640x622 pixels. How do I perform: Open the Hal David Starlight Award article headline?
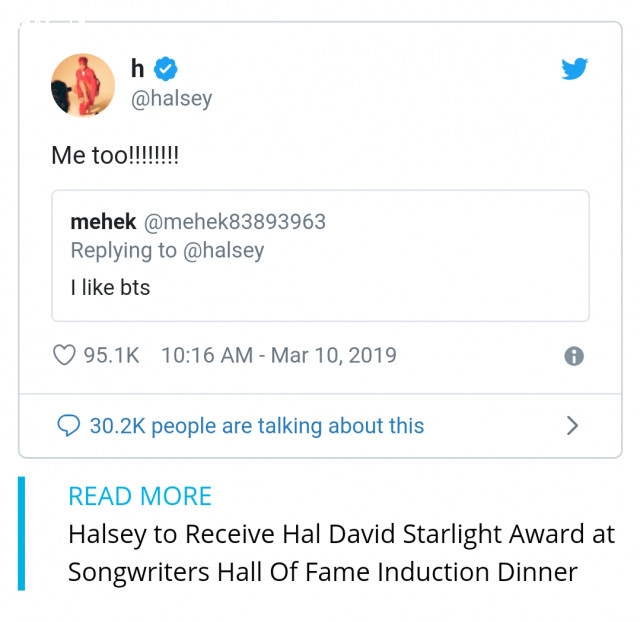(342, 553)
